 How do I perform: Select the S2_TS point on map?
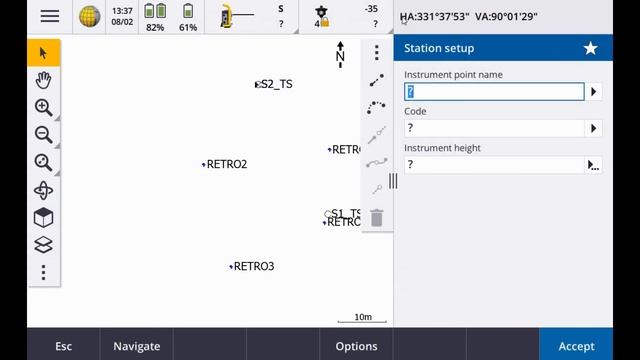[x=273, y=84]
